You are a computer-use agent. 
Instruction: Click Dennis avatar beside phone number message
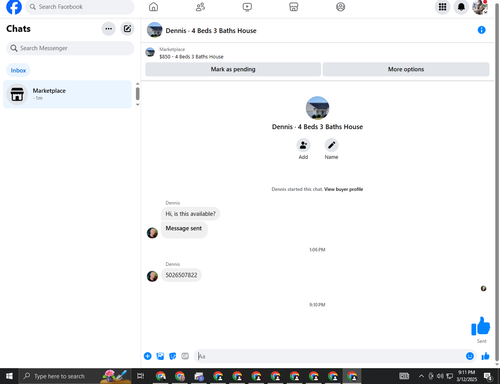pos(152,276)
